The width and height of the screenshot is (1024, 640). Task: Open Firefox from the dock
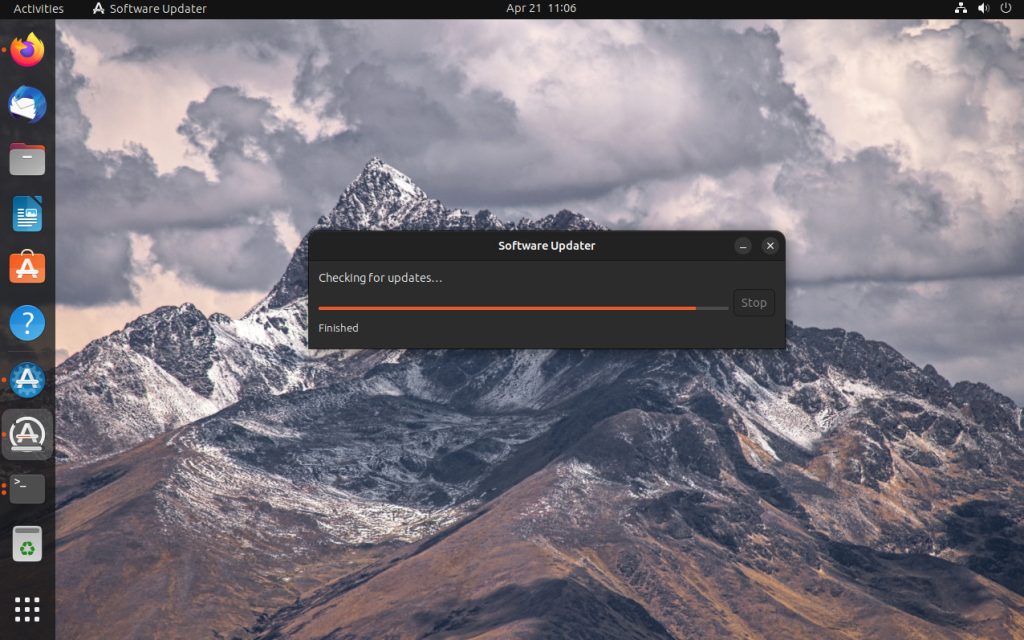point(27,50)
